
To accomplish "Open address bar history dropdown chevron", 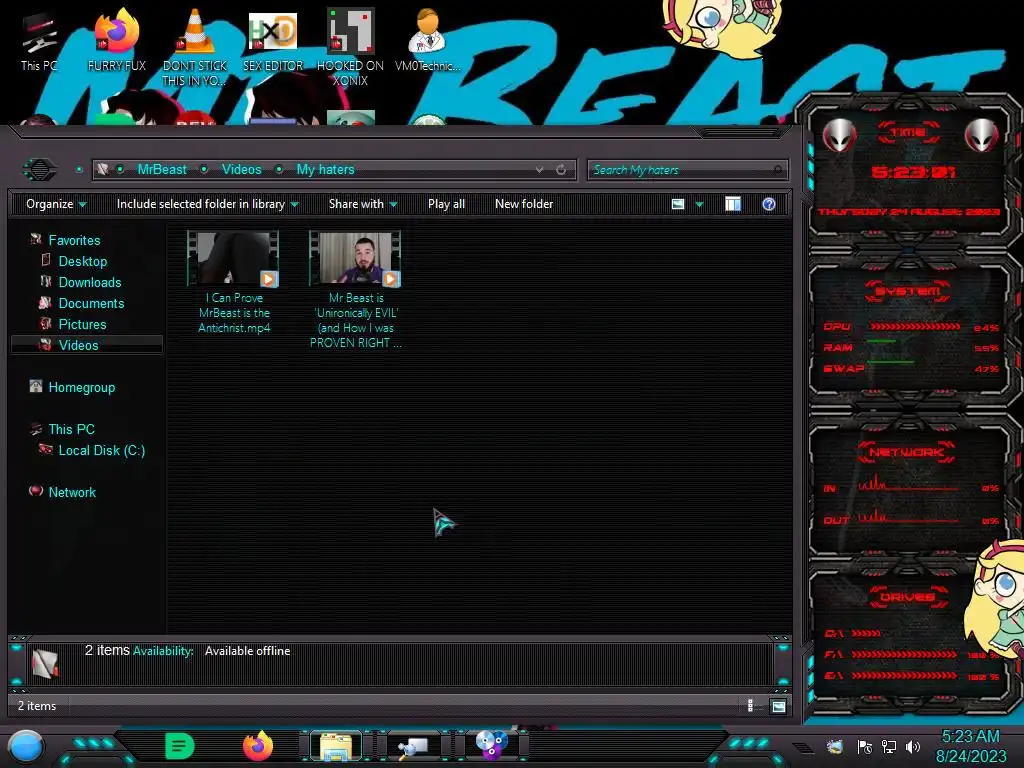I will 539,170.
